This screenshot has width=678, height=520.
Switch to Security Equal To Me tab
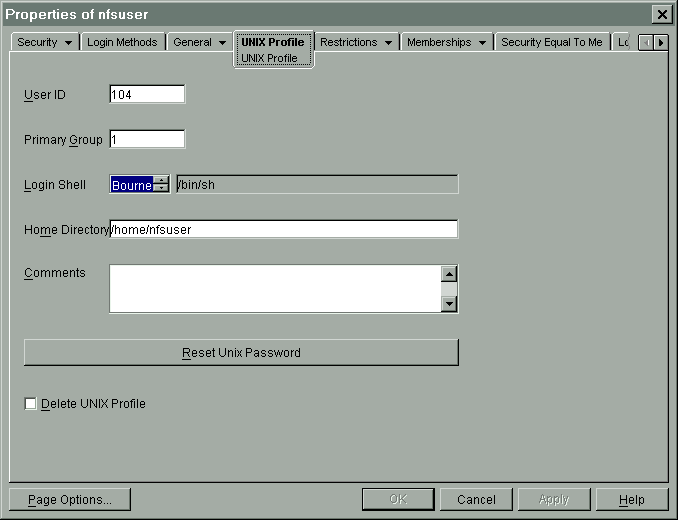point(552,42)
